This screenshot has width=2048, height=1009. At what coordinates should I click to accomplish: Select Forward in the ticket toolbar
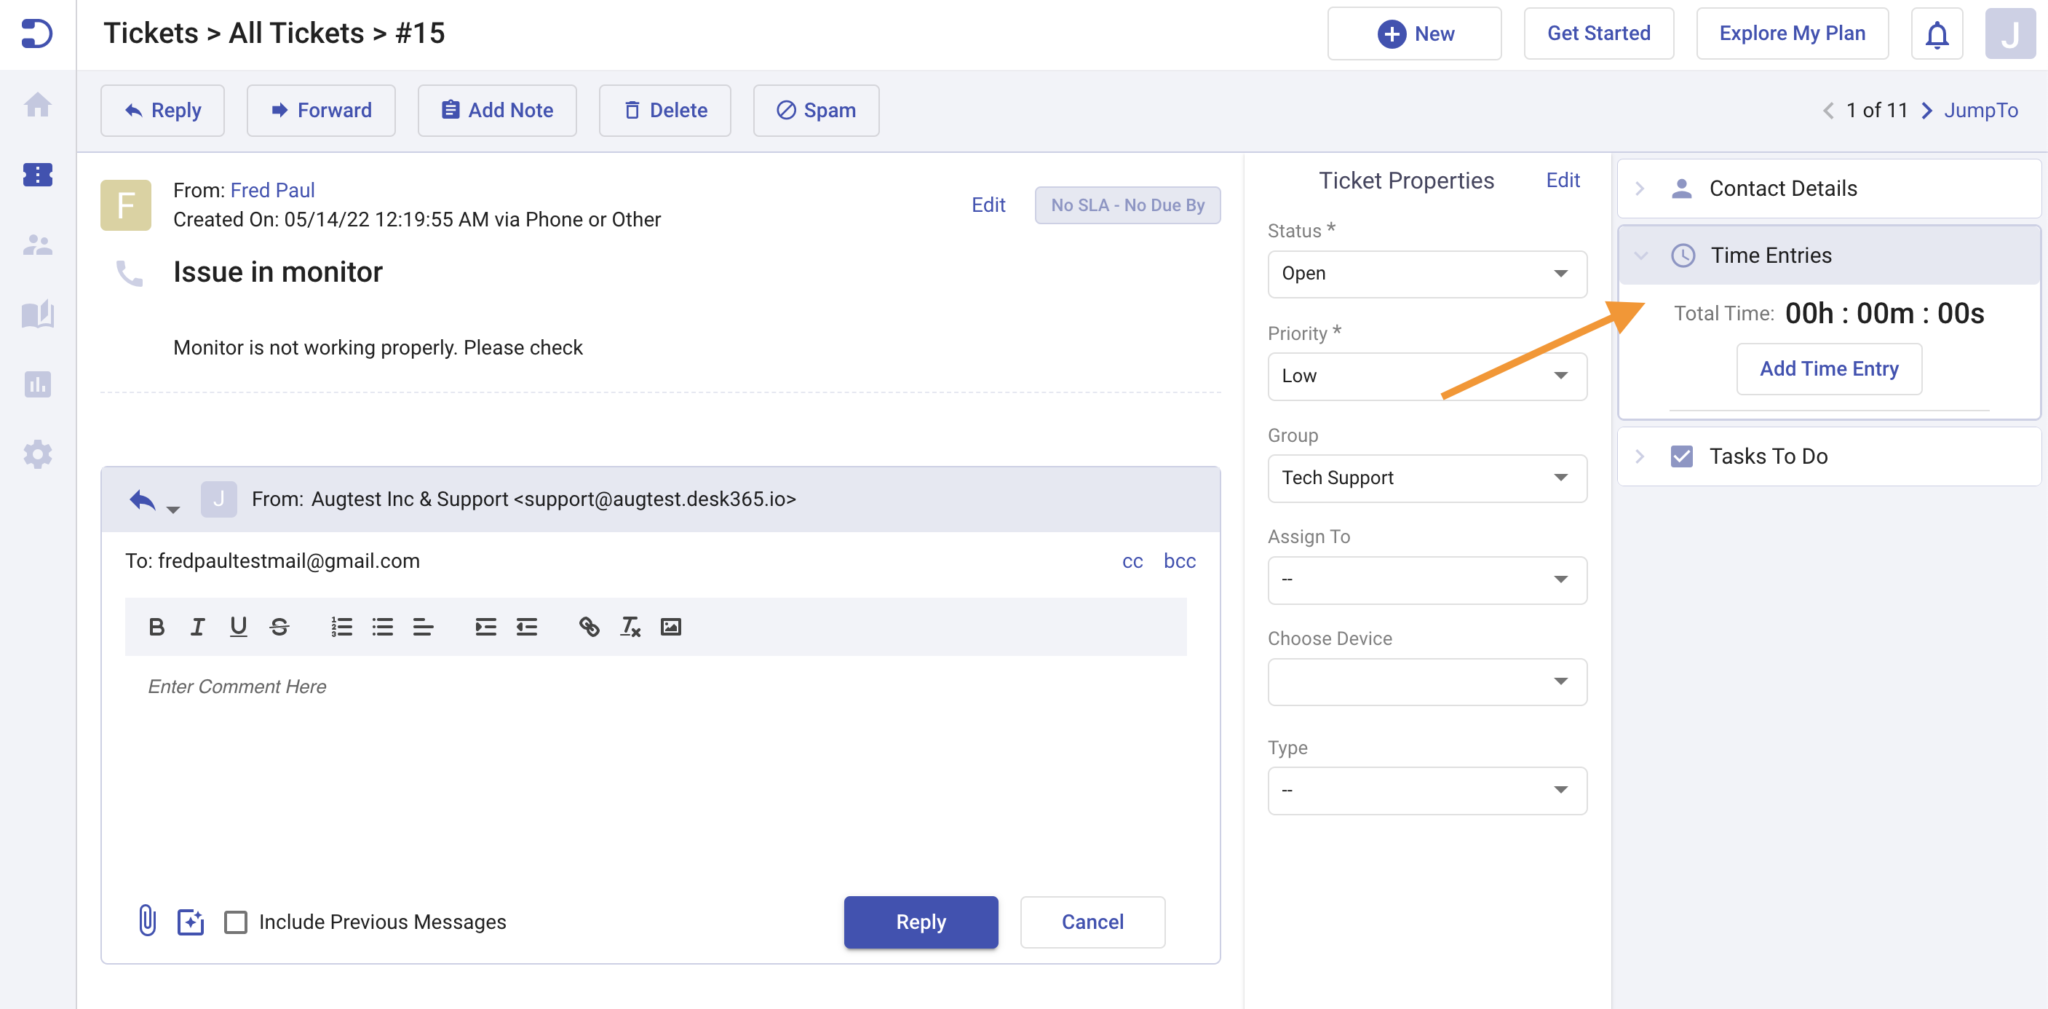point(320,110)
